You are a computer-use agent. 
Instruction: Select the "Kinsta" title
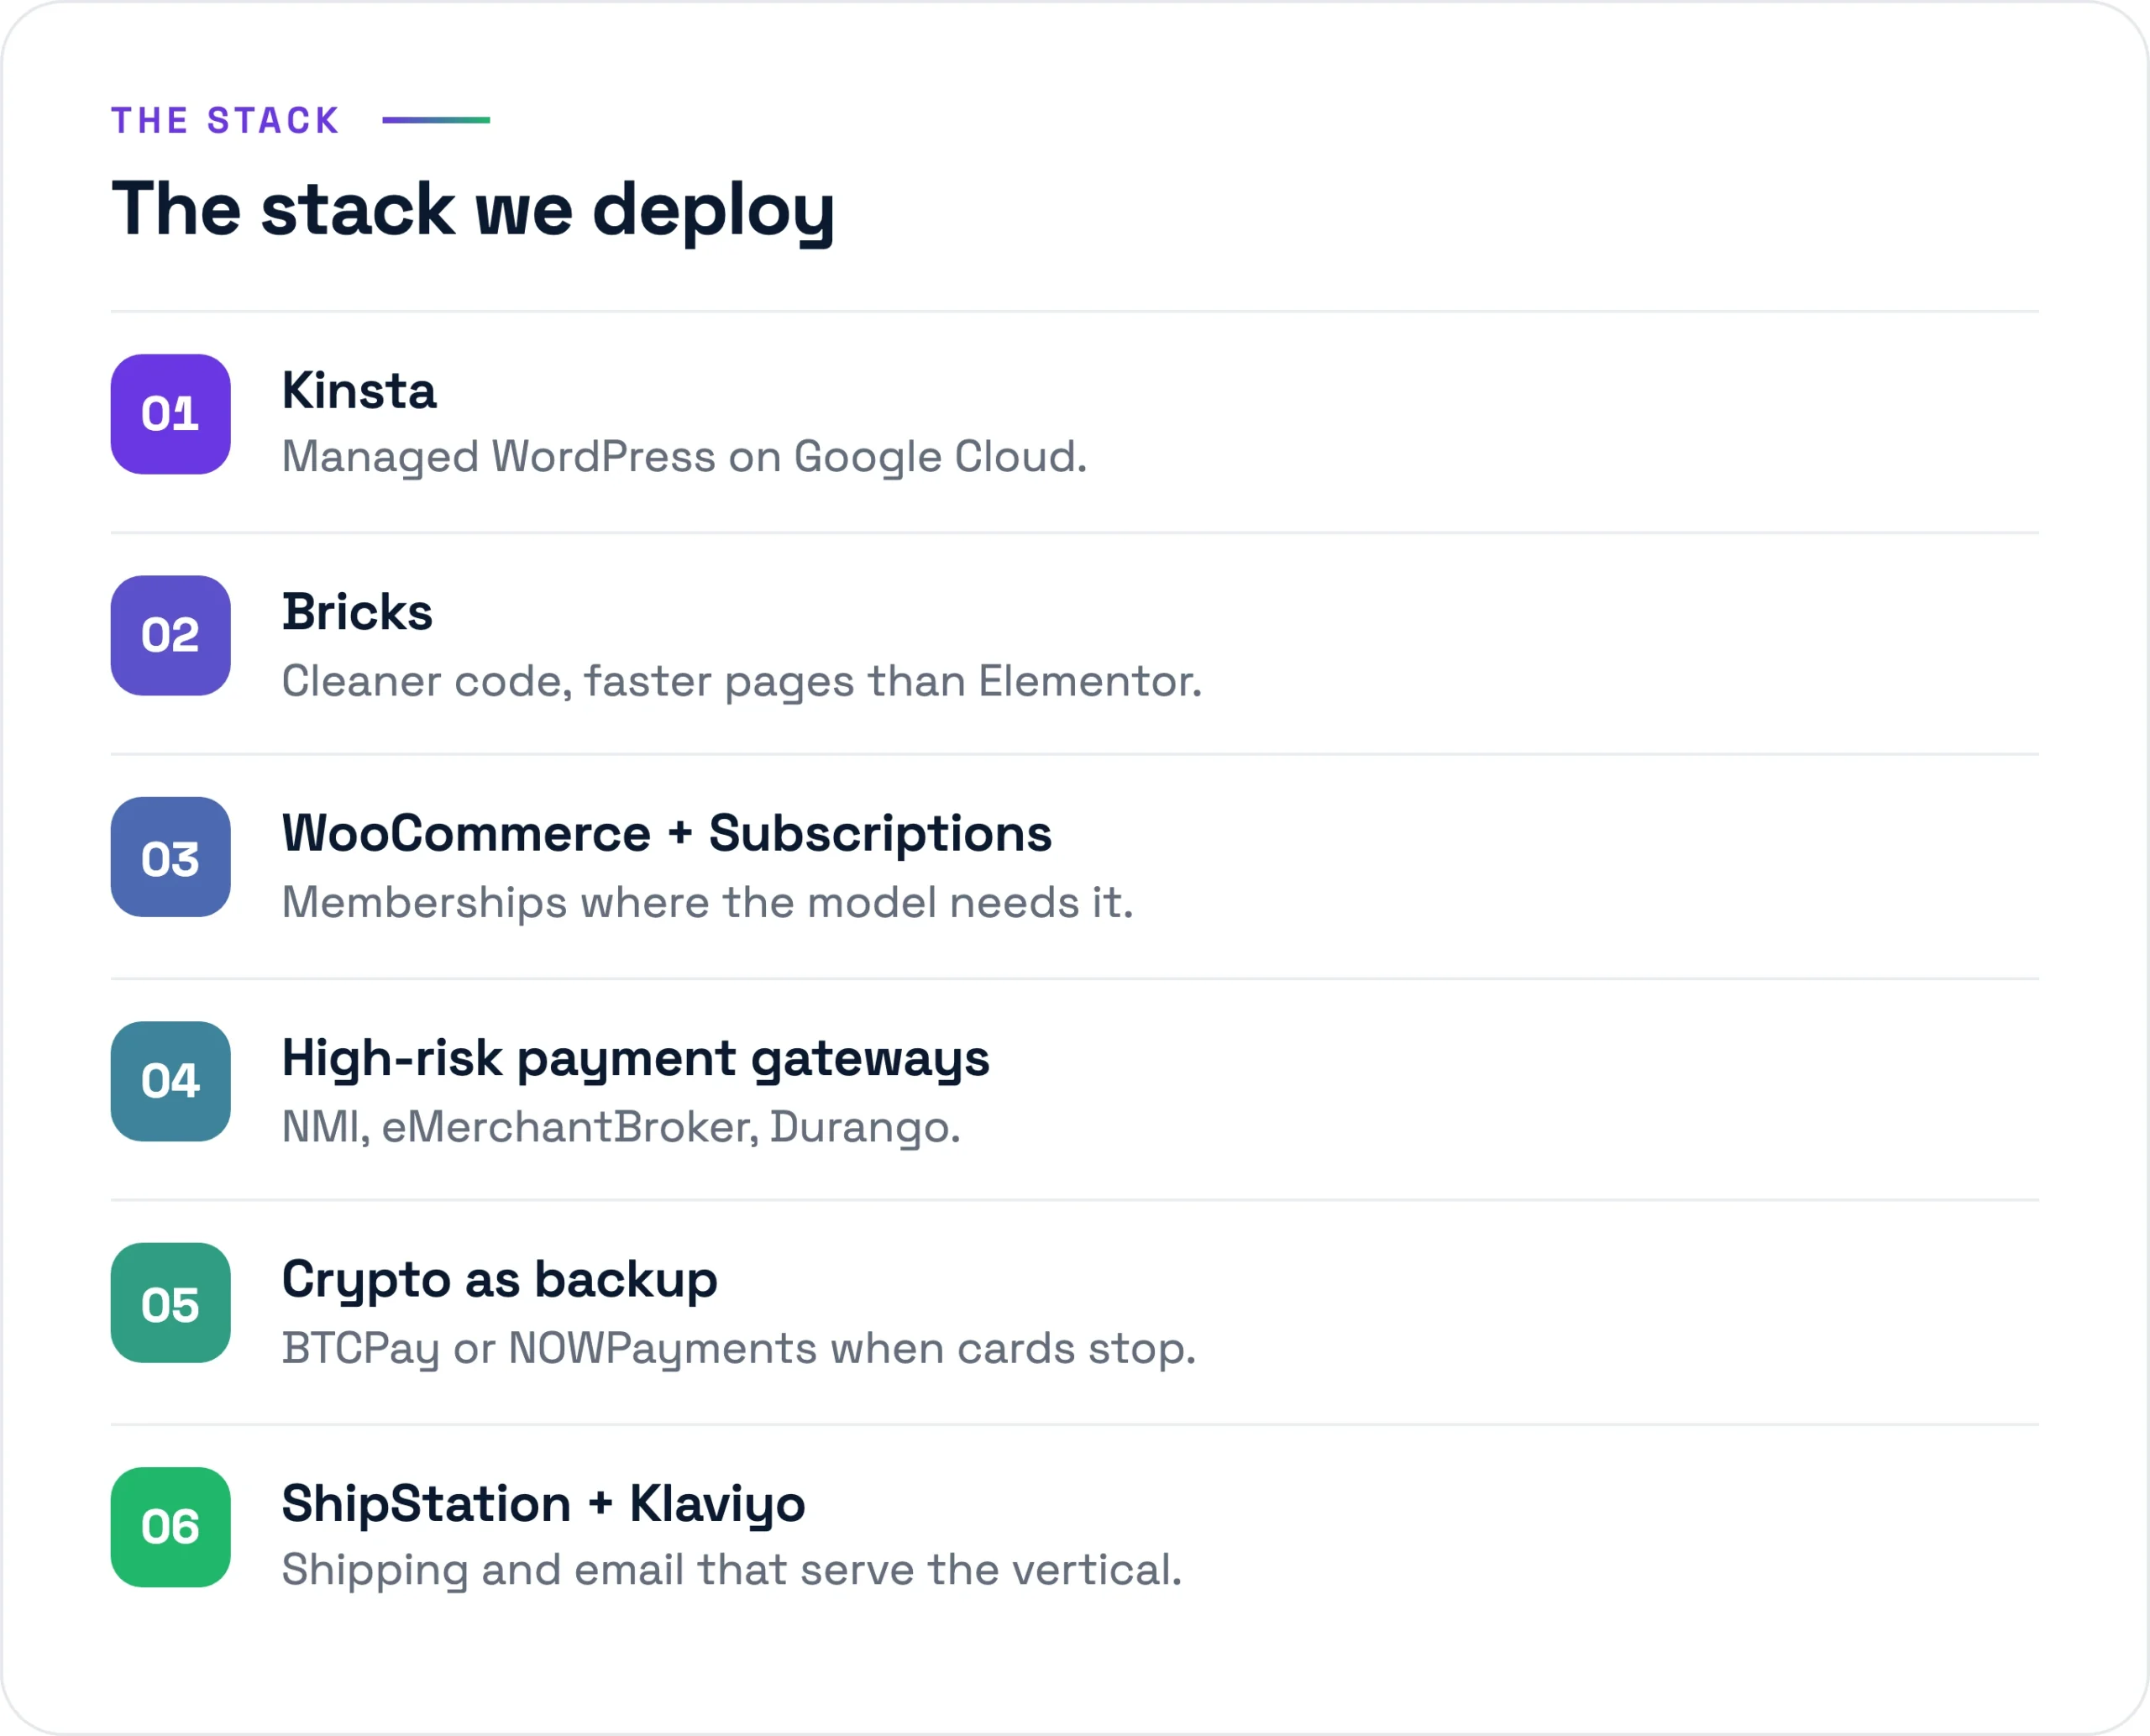point(359,390)
